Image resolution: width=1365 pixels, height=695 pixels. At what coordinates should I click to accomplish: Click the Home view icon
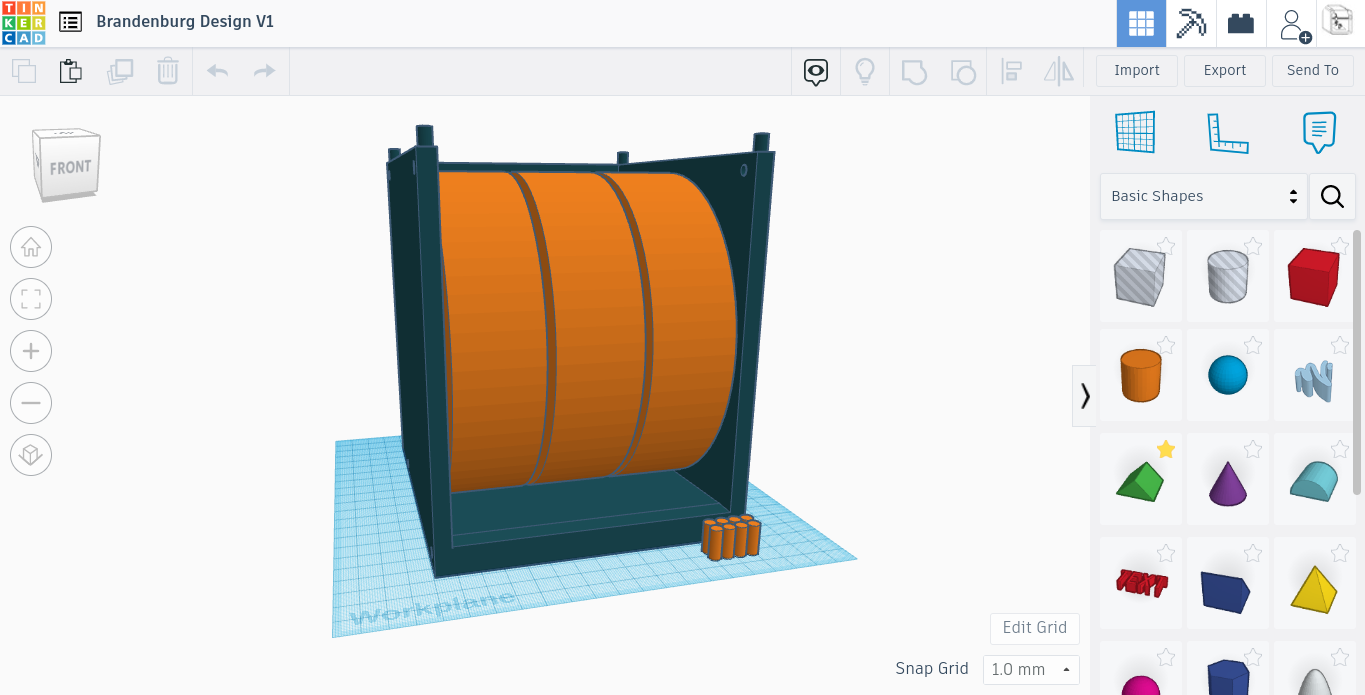click(x=30, y=247)
